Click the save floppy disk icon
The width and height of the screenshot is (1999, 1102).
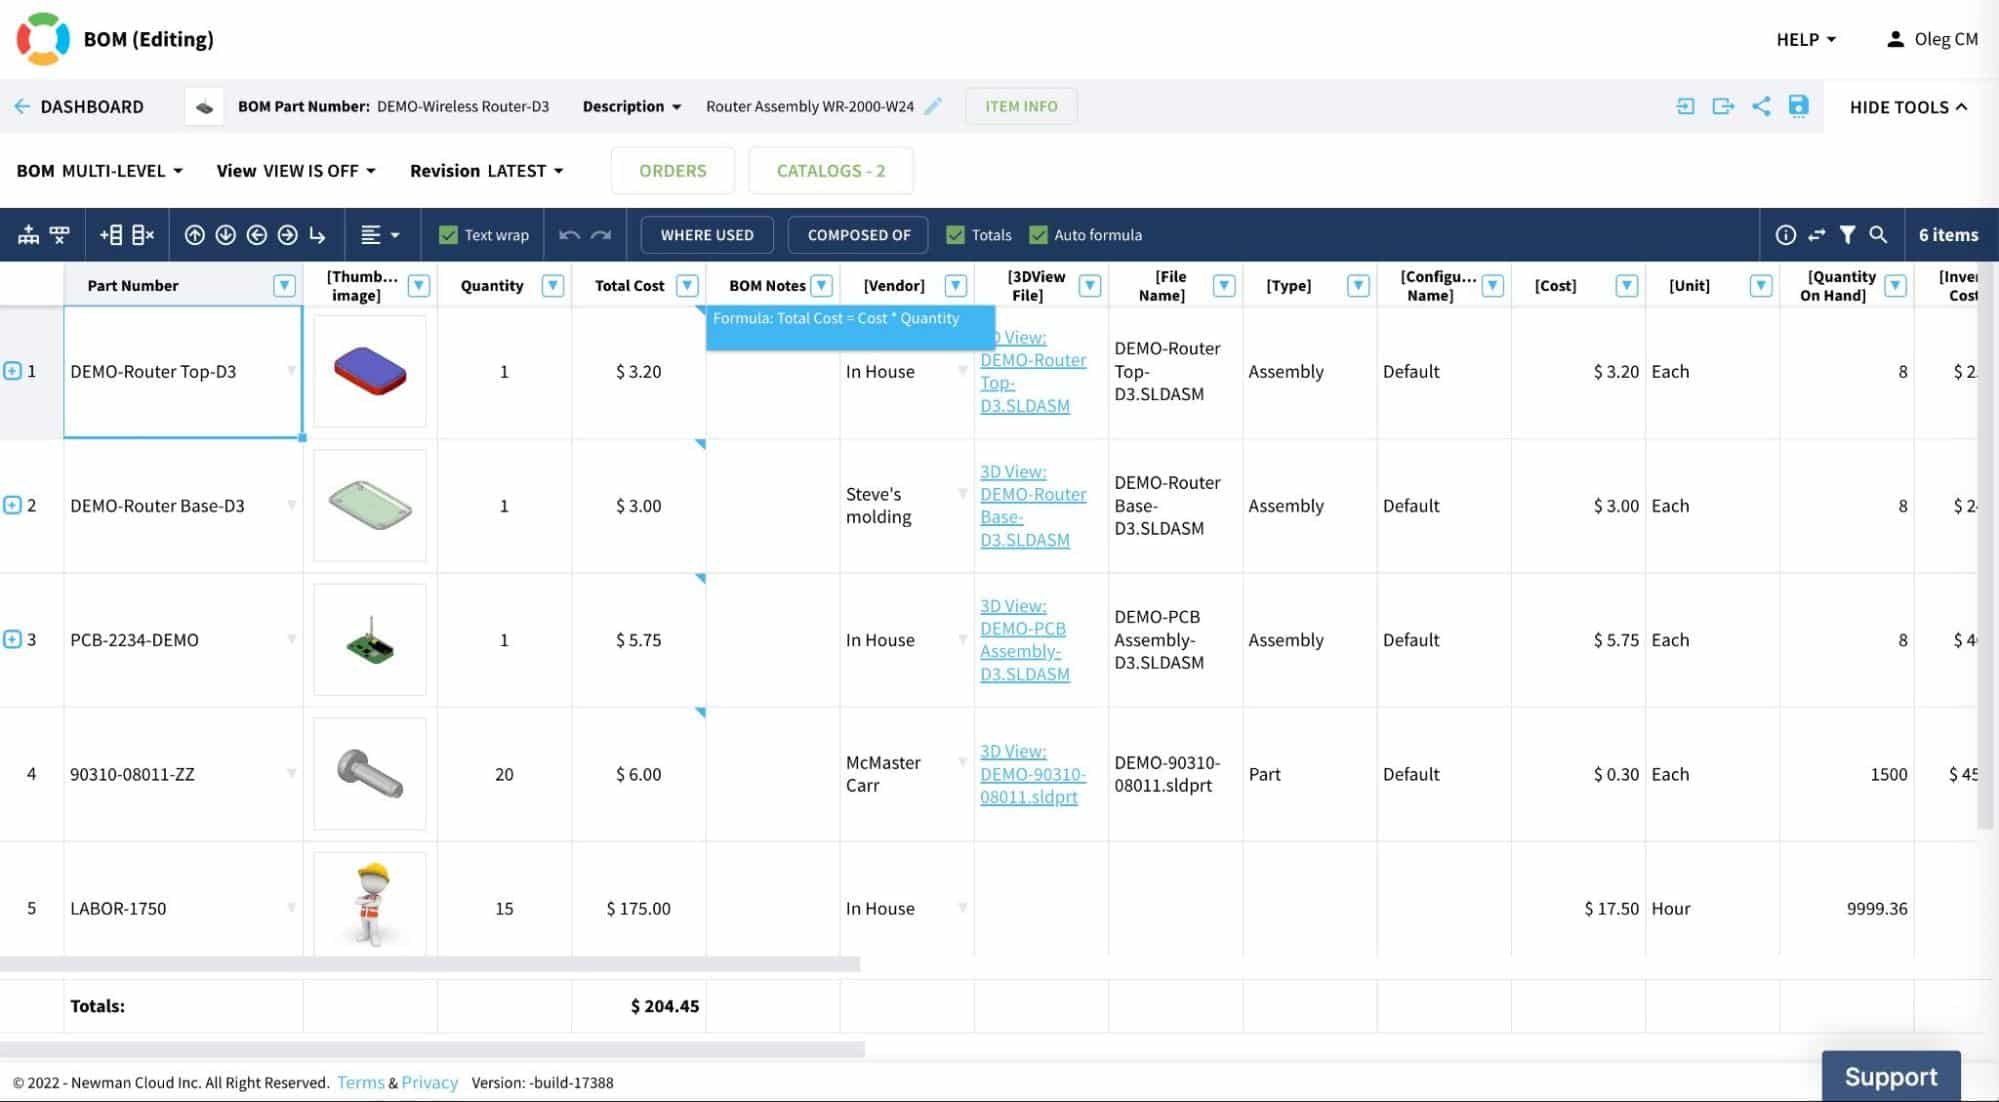tap(1798, 106)
